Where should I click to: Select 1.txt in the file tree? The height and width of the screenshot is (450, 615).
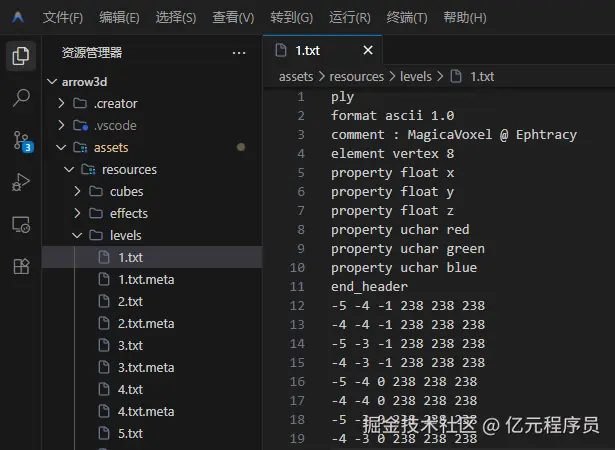[152, 257]
